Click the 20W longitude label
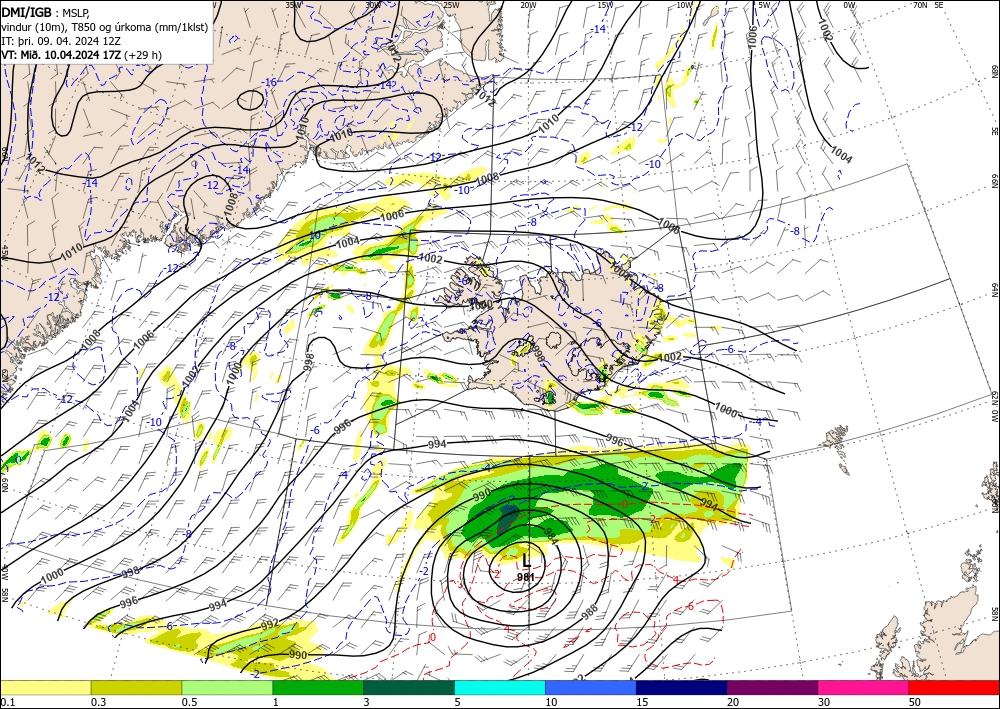 pyautogui.click(x=528, y=5)
